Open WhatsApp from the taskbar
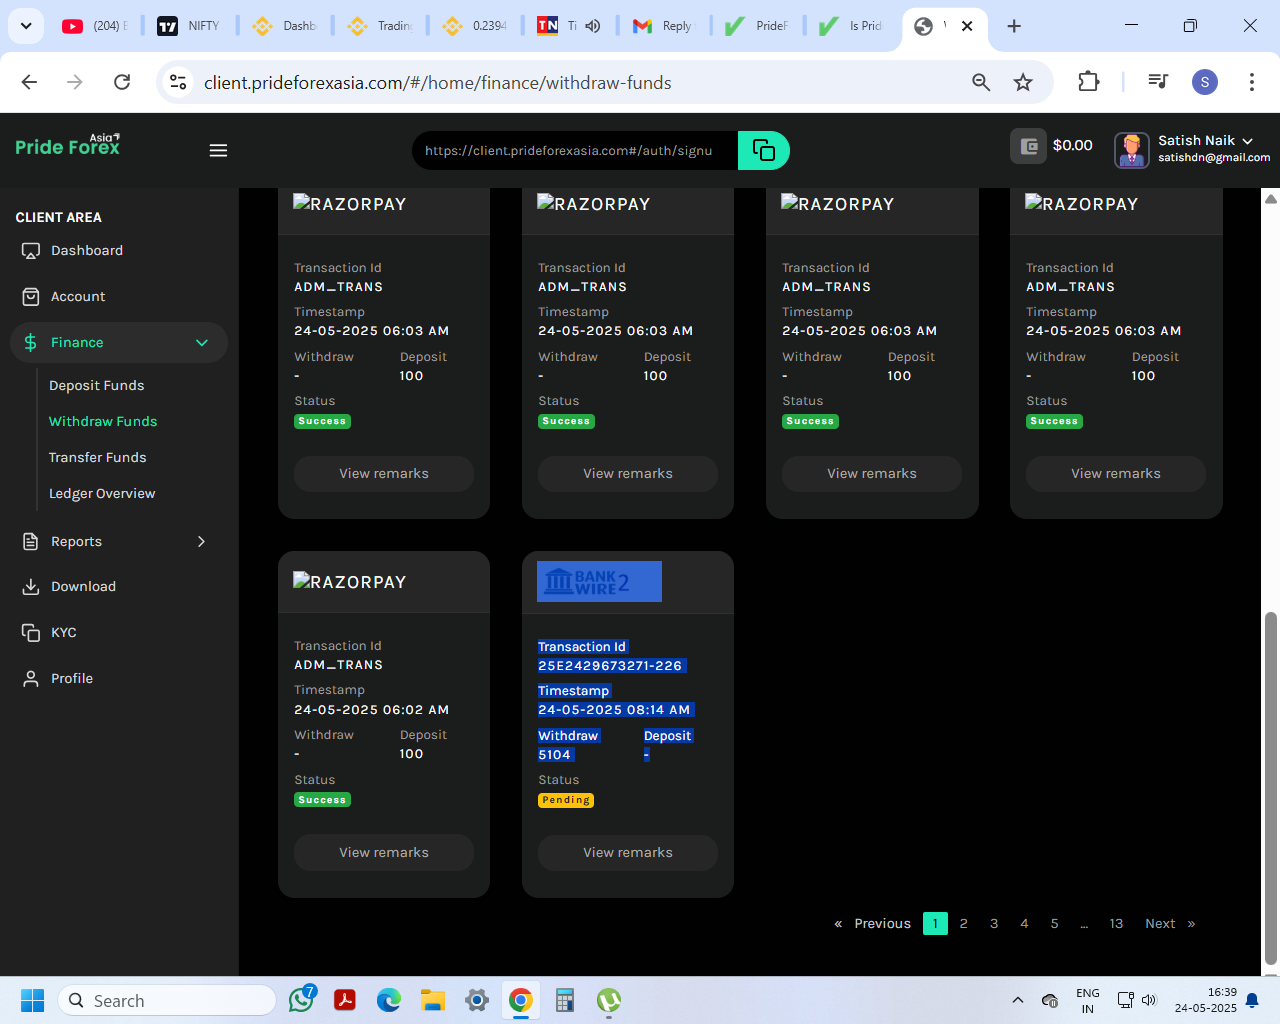This screenshot has height=1024, width=1280. click(301, 1000)
